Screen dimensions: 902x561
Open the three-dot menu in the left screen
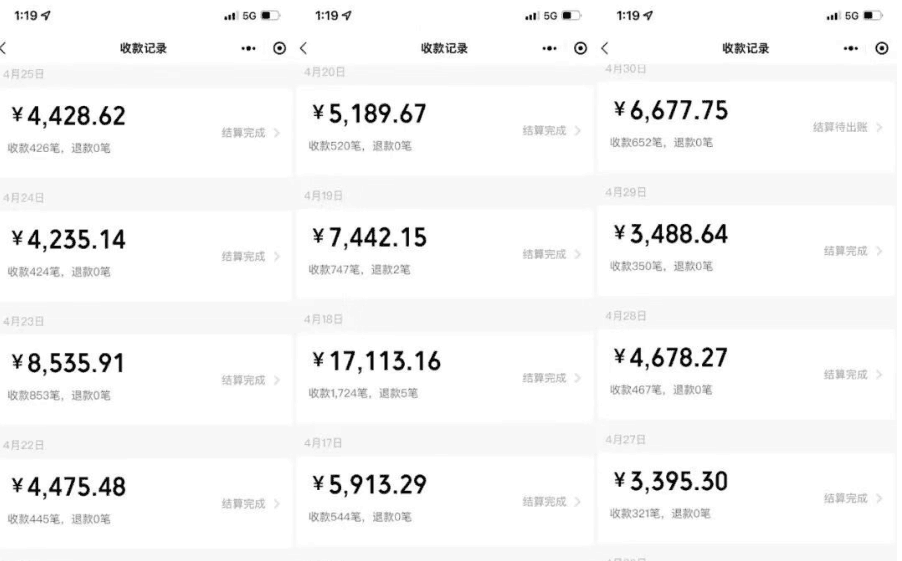tap(249, 48)
